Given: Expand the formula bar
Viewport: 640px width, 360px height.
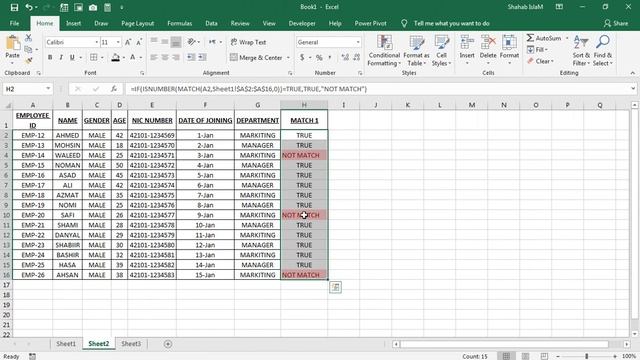Looking at the screenshot, I should coord(633,89).
